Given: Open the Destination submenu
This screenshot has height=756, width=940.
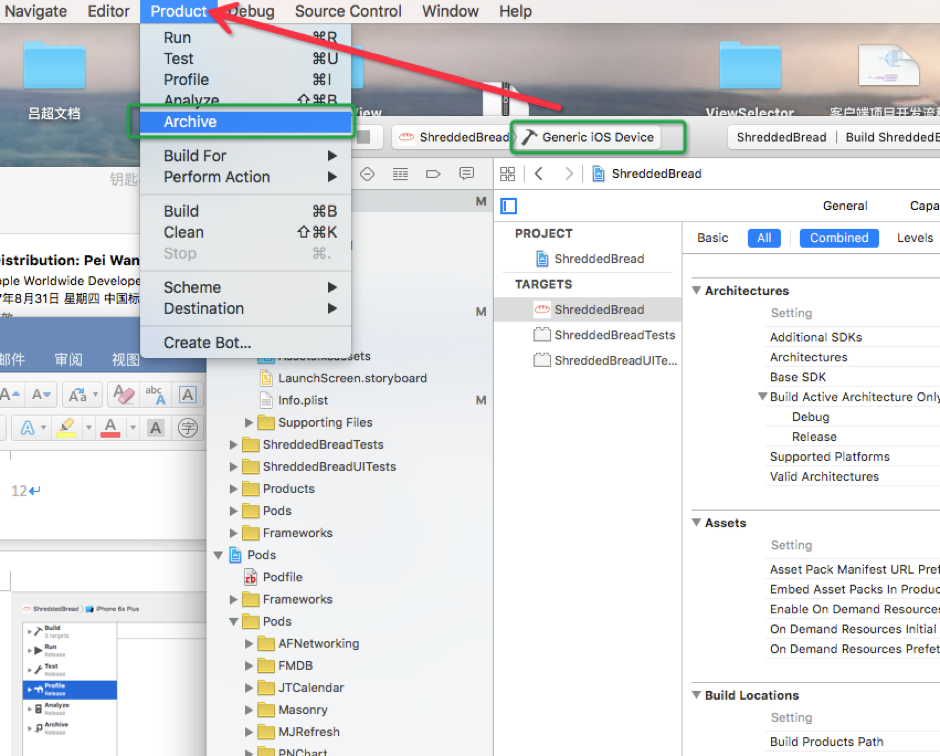Looking at the screenshot, I should pos(245,308).
